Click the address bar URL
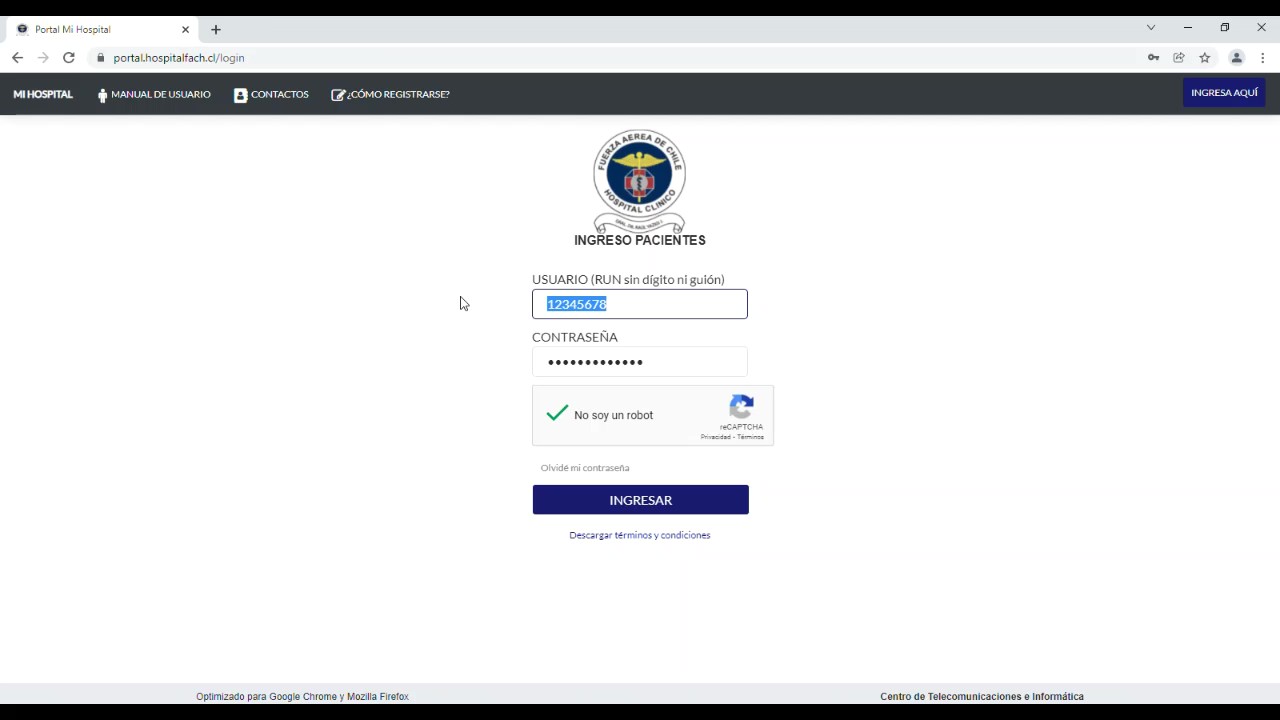 tap(179, 58)
